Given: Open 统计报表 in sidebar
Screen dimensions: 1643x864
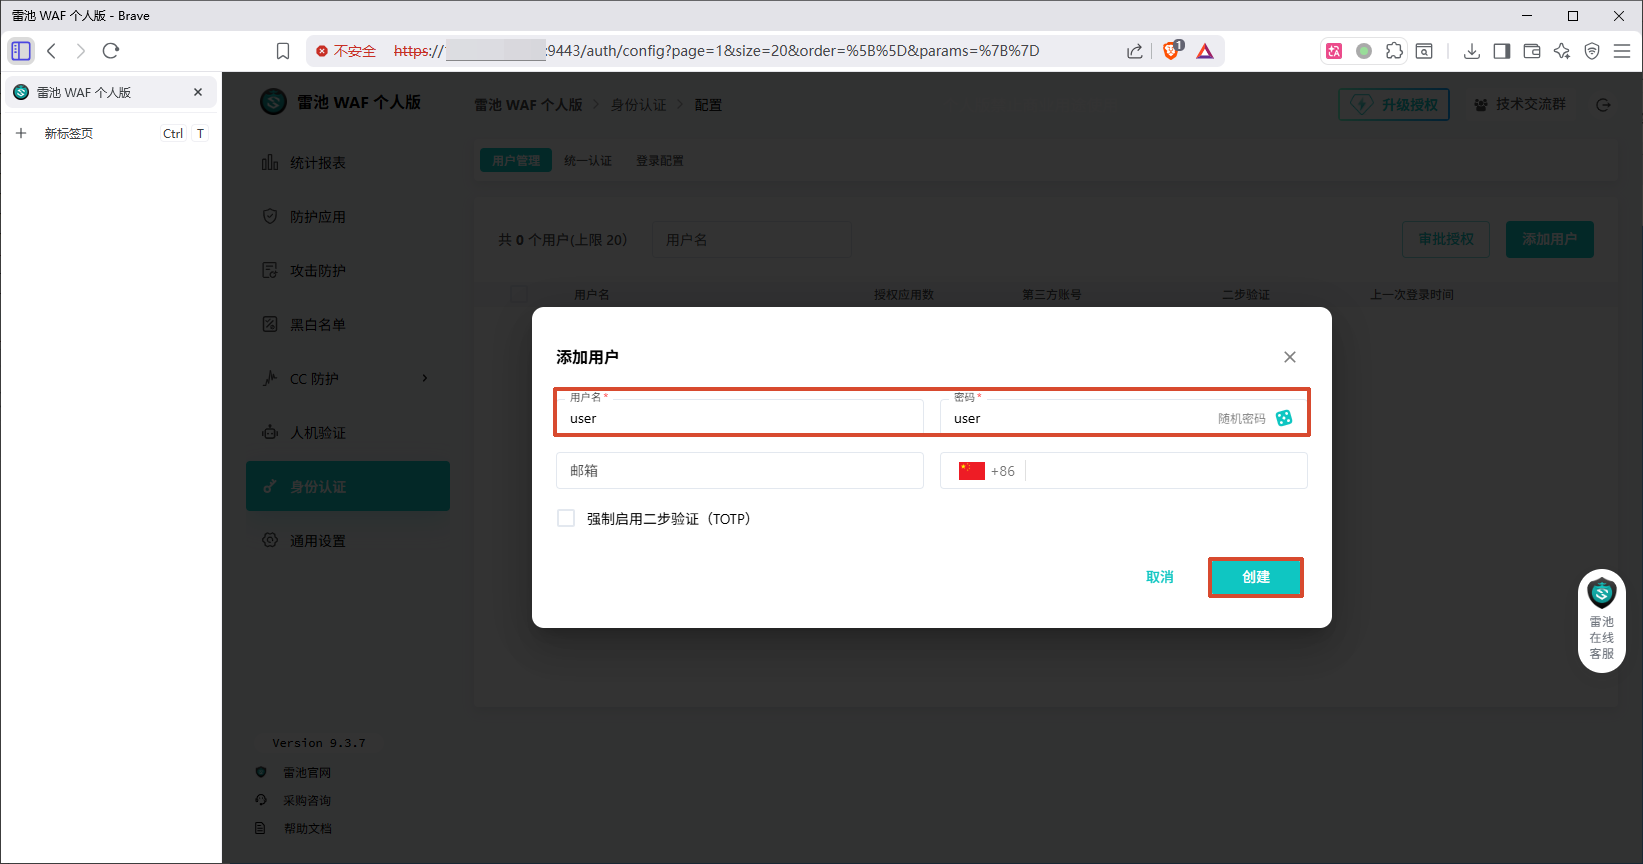Looking at the screenshot, I should tap(348, 163).
